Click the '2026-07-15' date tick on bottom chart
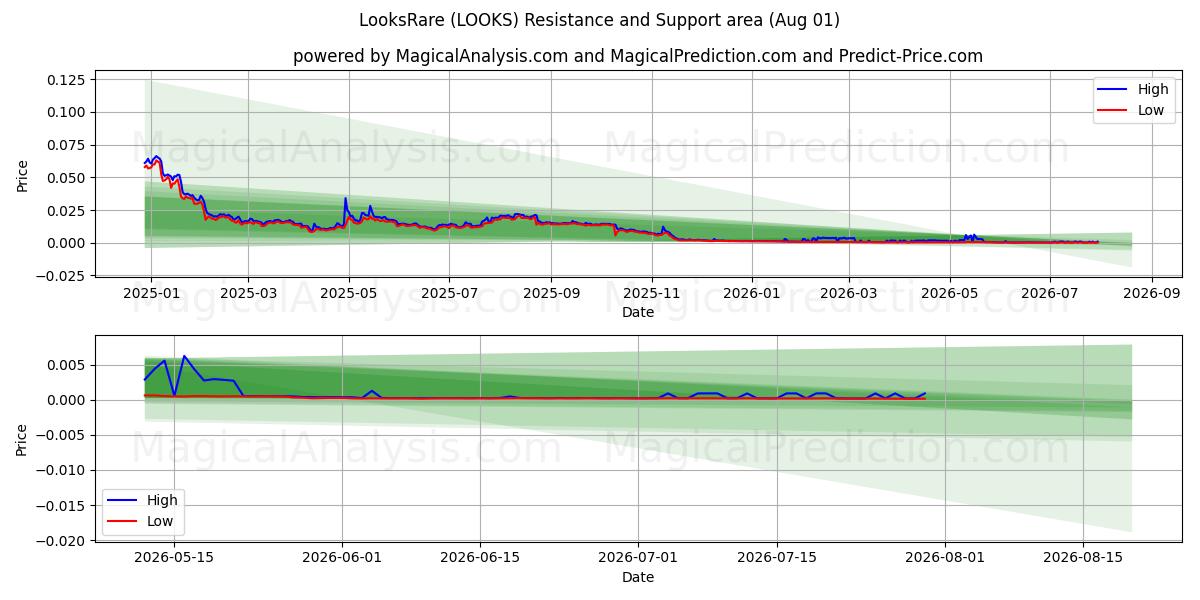 [777, 558]
